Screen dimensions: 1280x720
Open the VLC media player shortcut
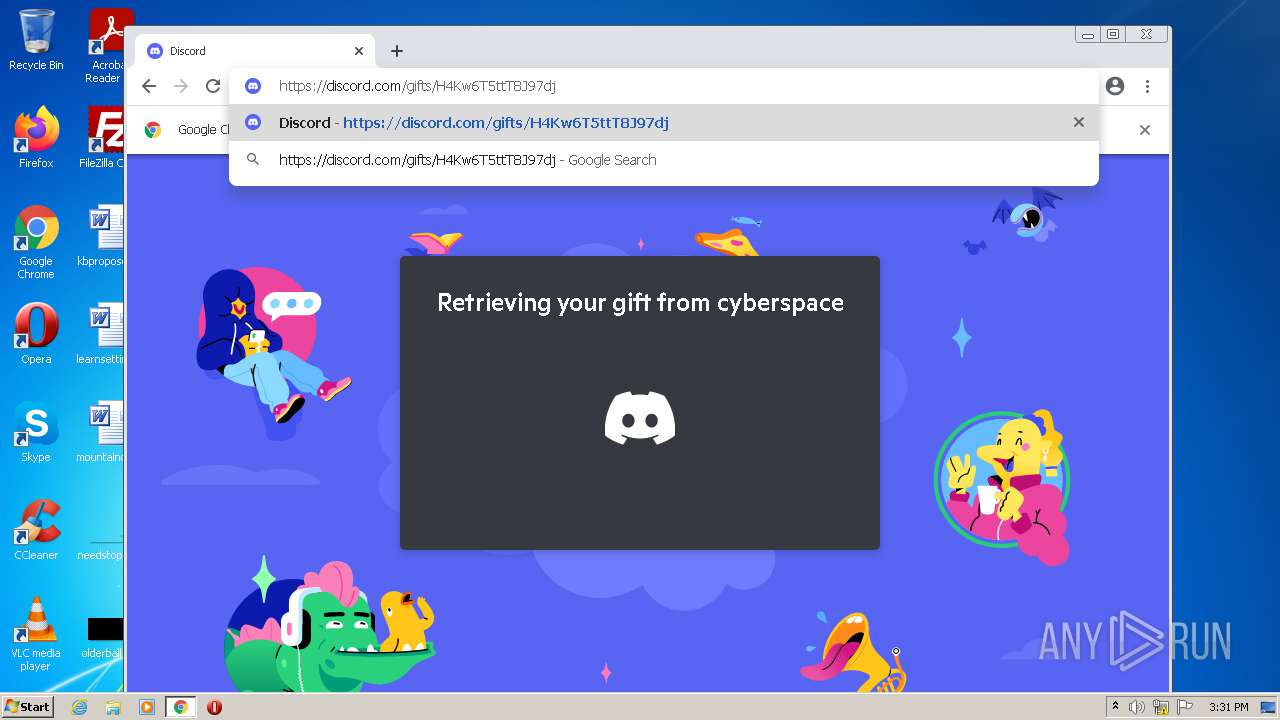pos(36,634)
